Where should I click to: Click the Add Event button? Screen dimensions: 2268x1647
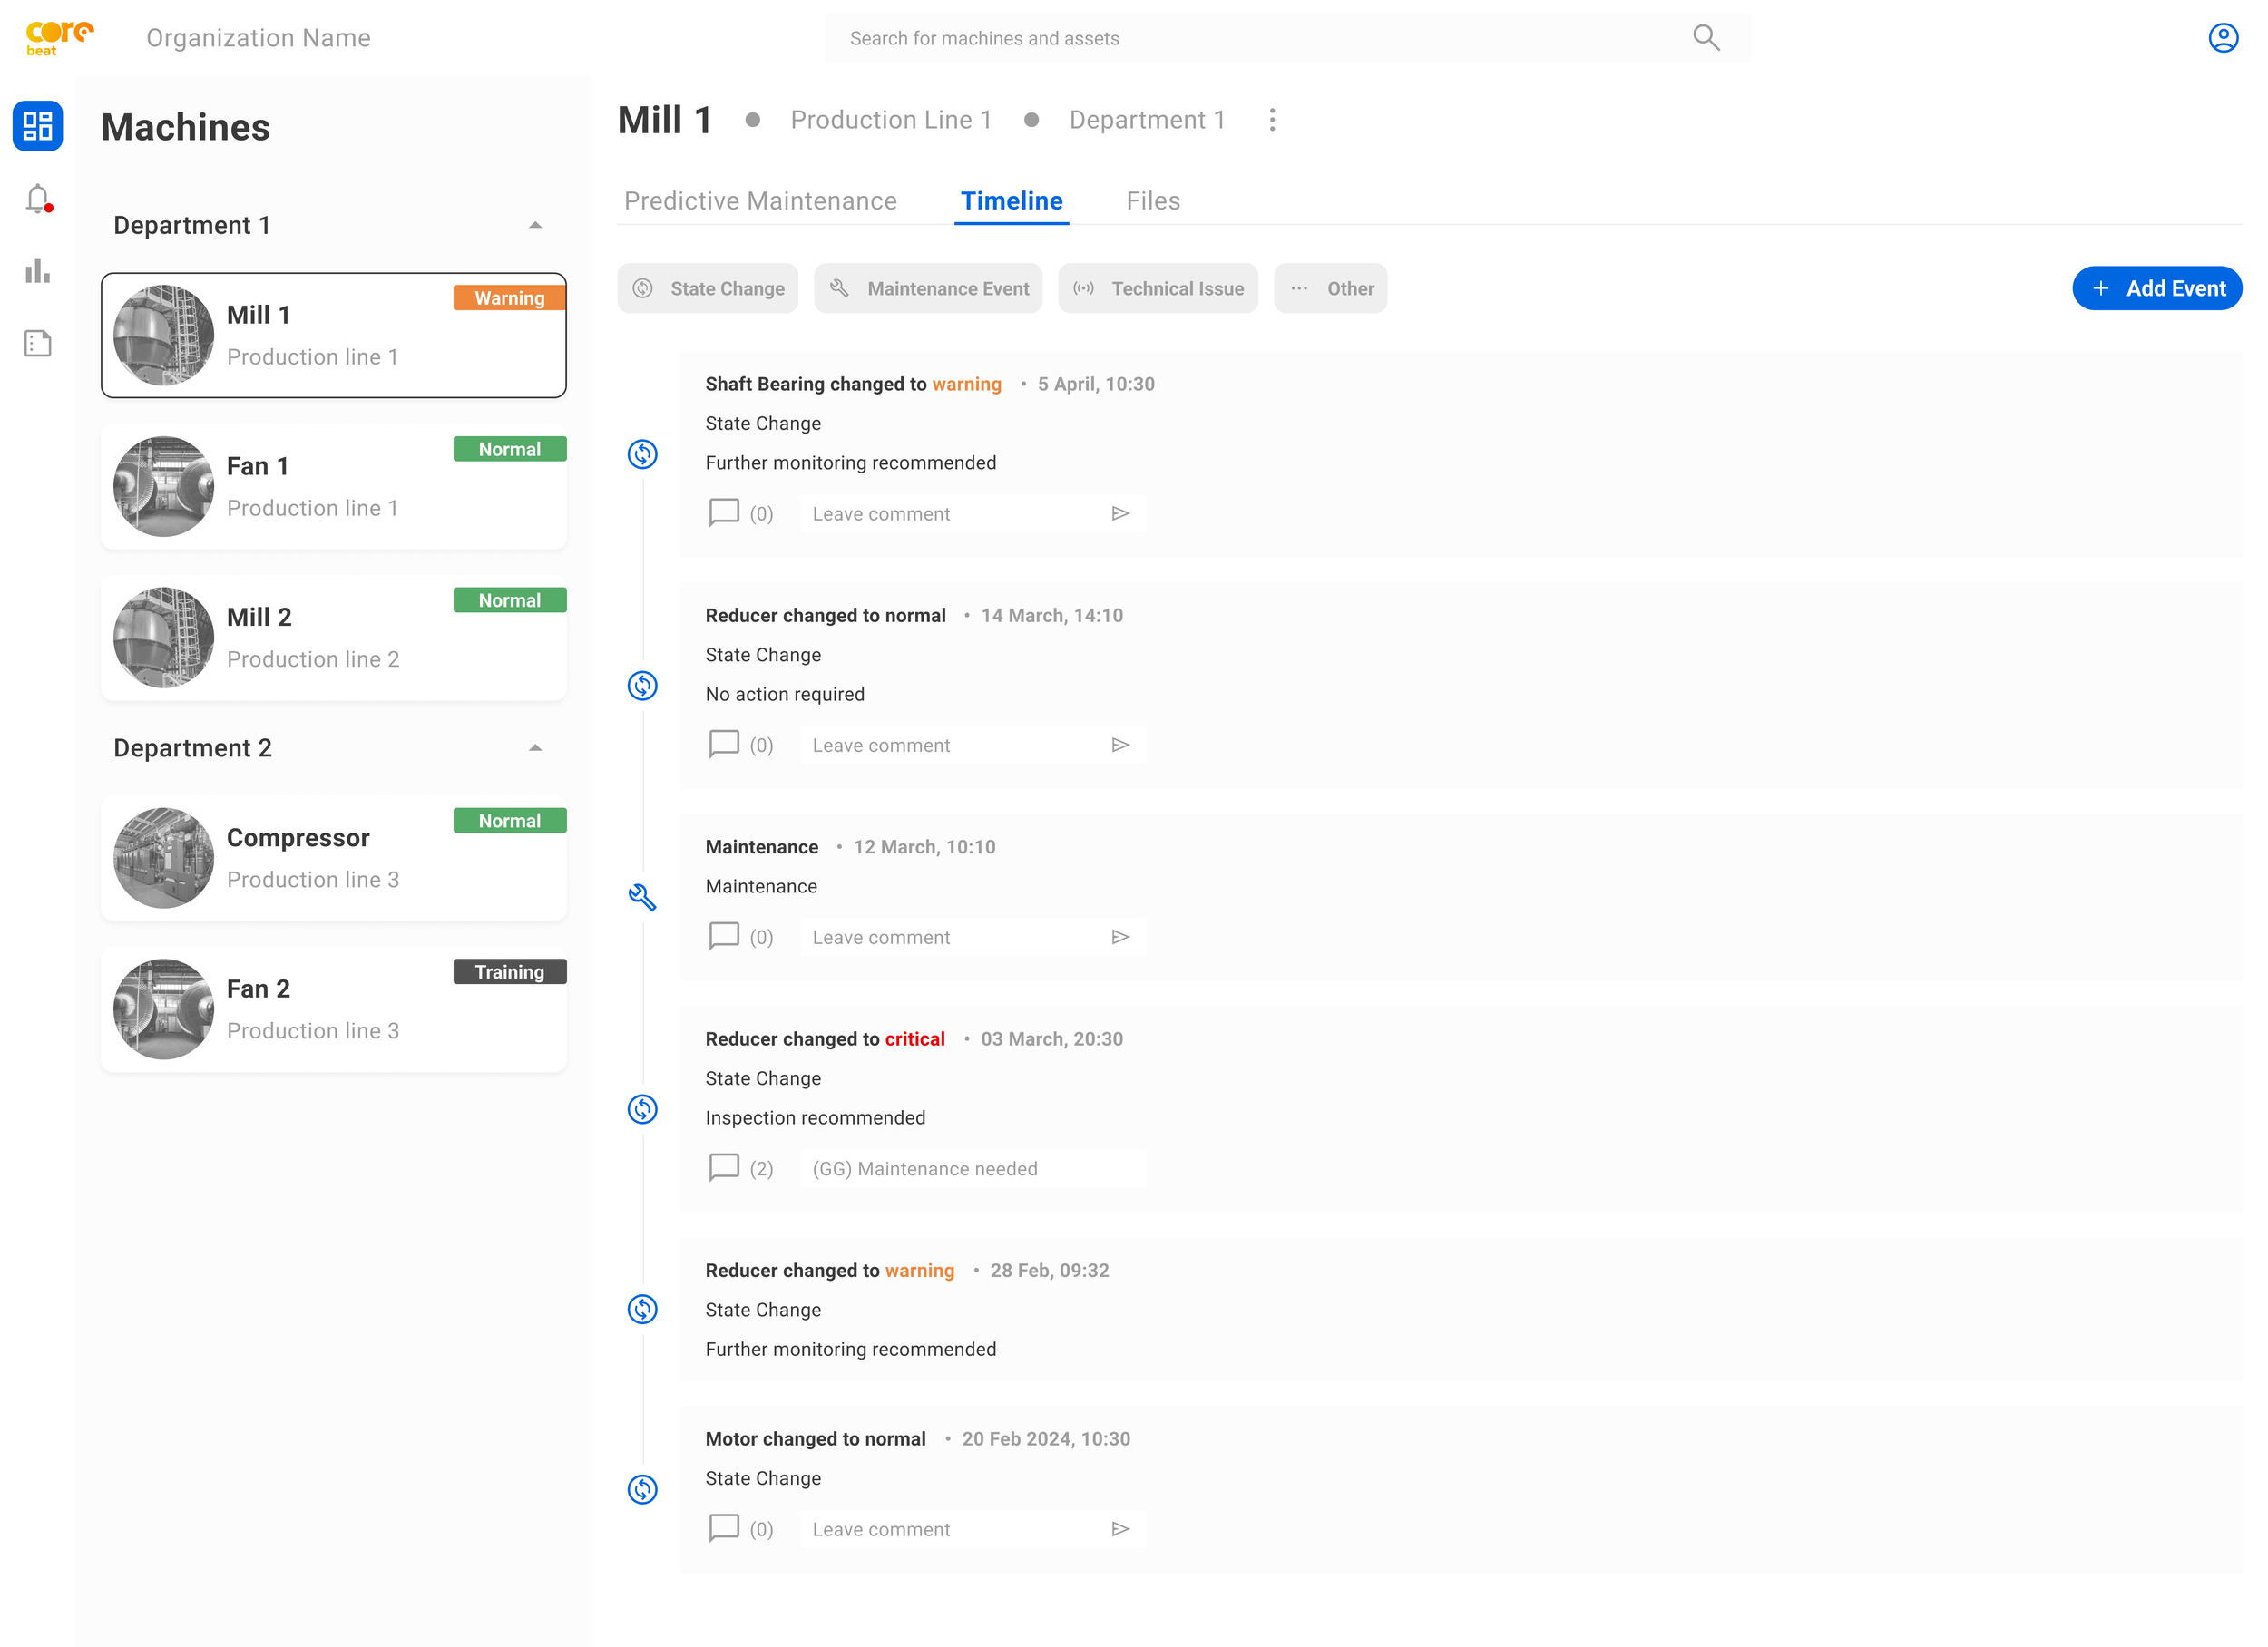[2156, 288]
